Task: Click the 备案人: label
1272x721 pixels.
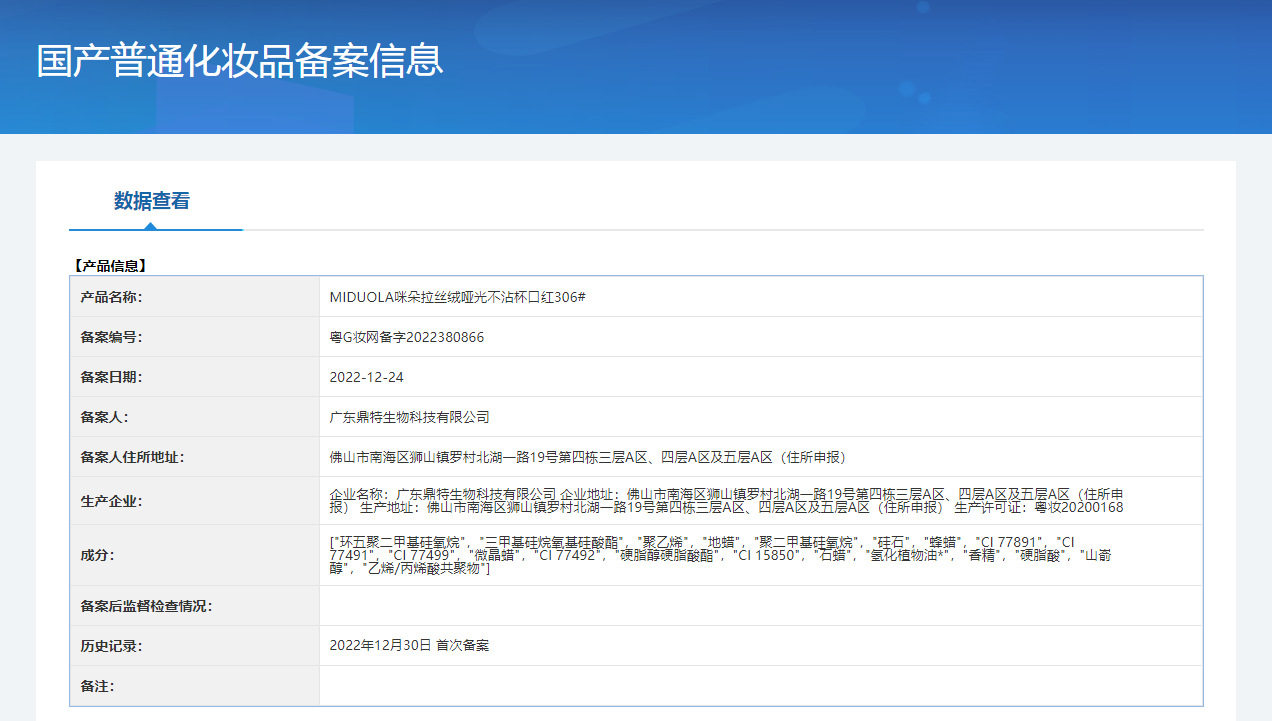Action: 105,417
